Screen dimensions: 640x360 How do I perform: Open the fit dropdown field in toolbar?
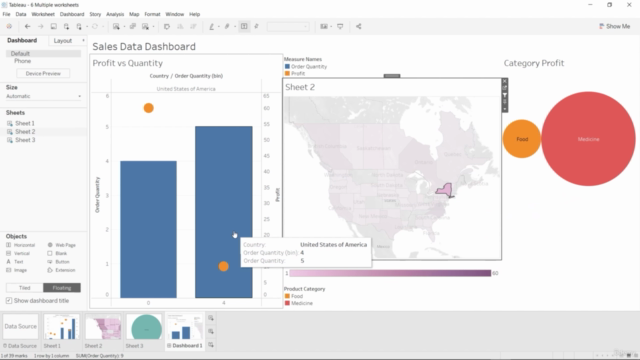click(288, 27)
